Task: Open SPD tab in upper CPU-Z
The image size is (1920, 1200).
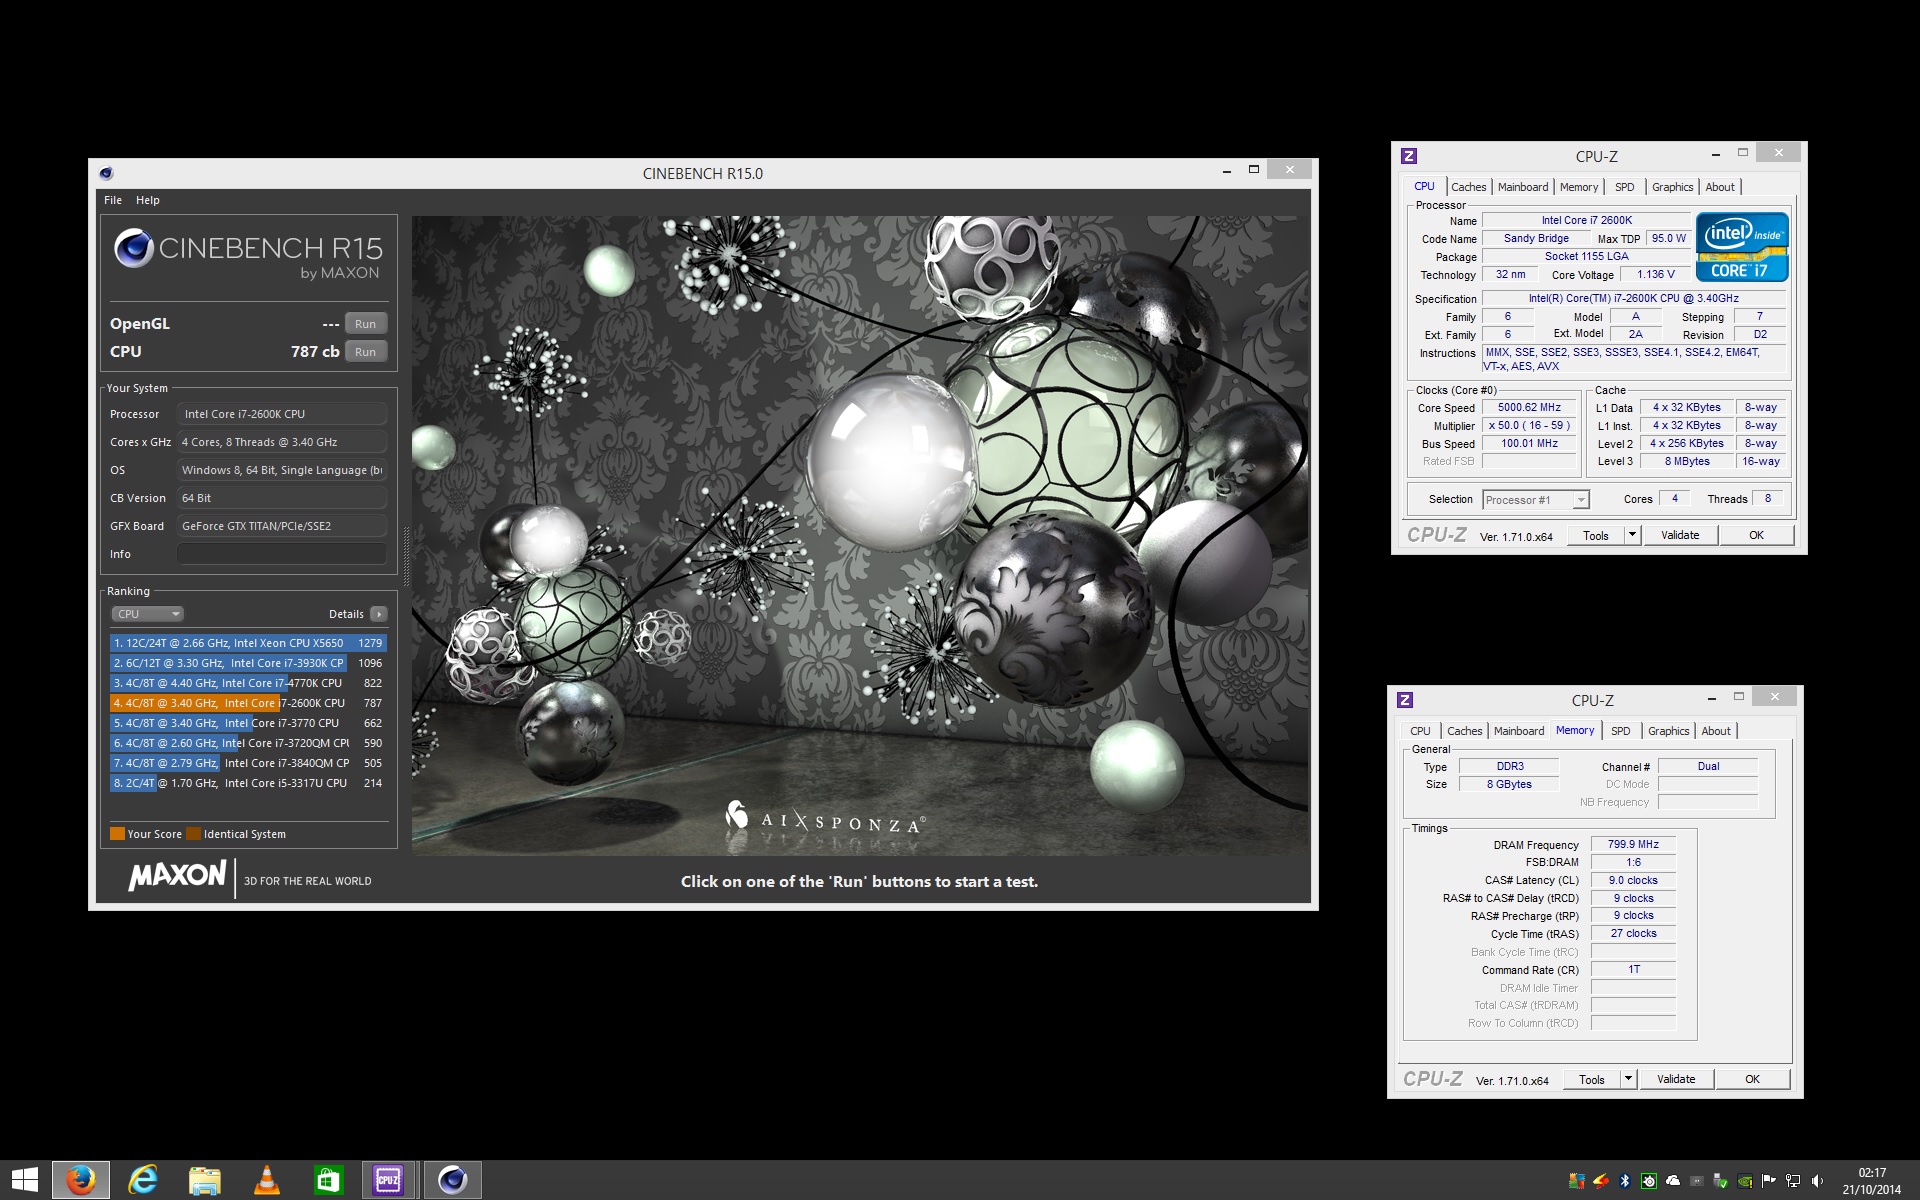Action: 1625,187
